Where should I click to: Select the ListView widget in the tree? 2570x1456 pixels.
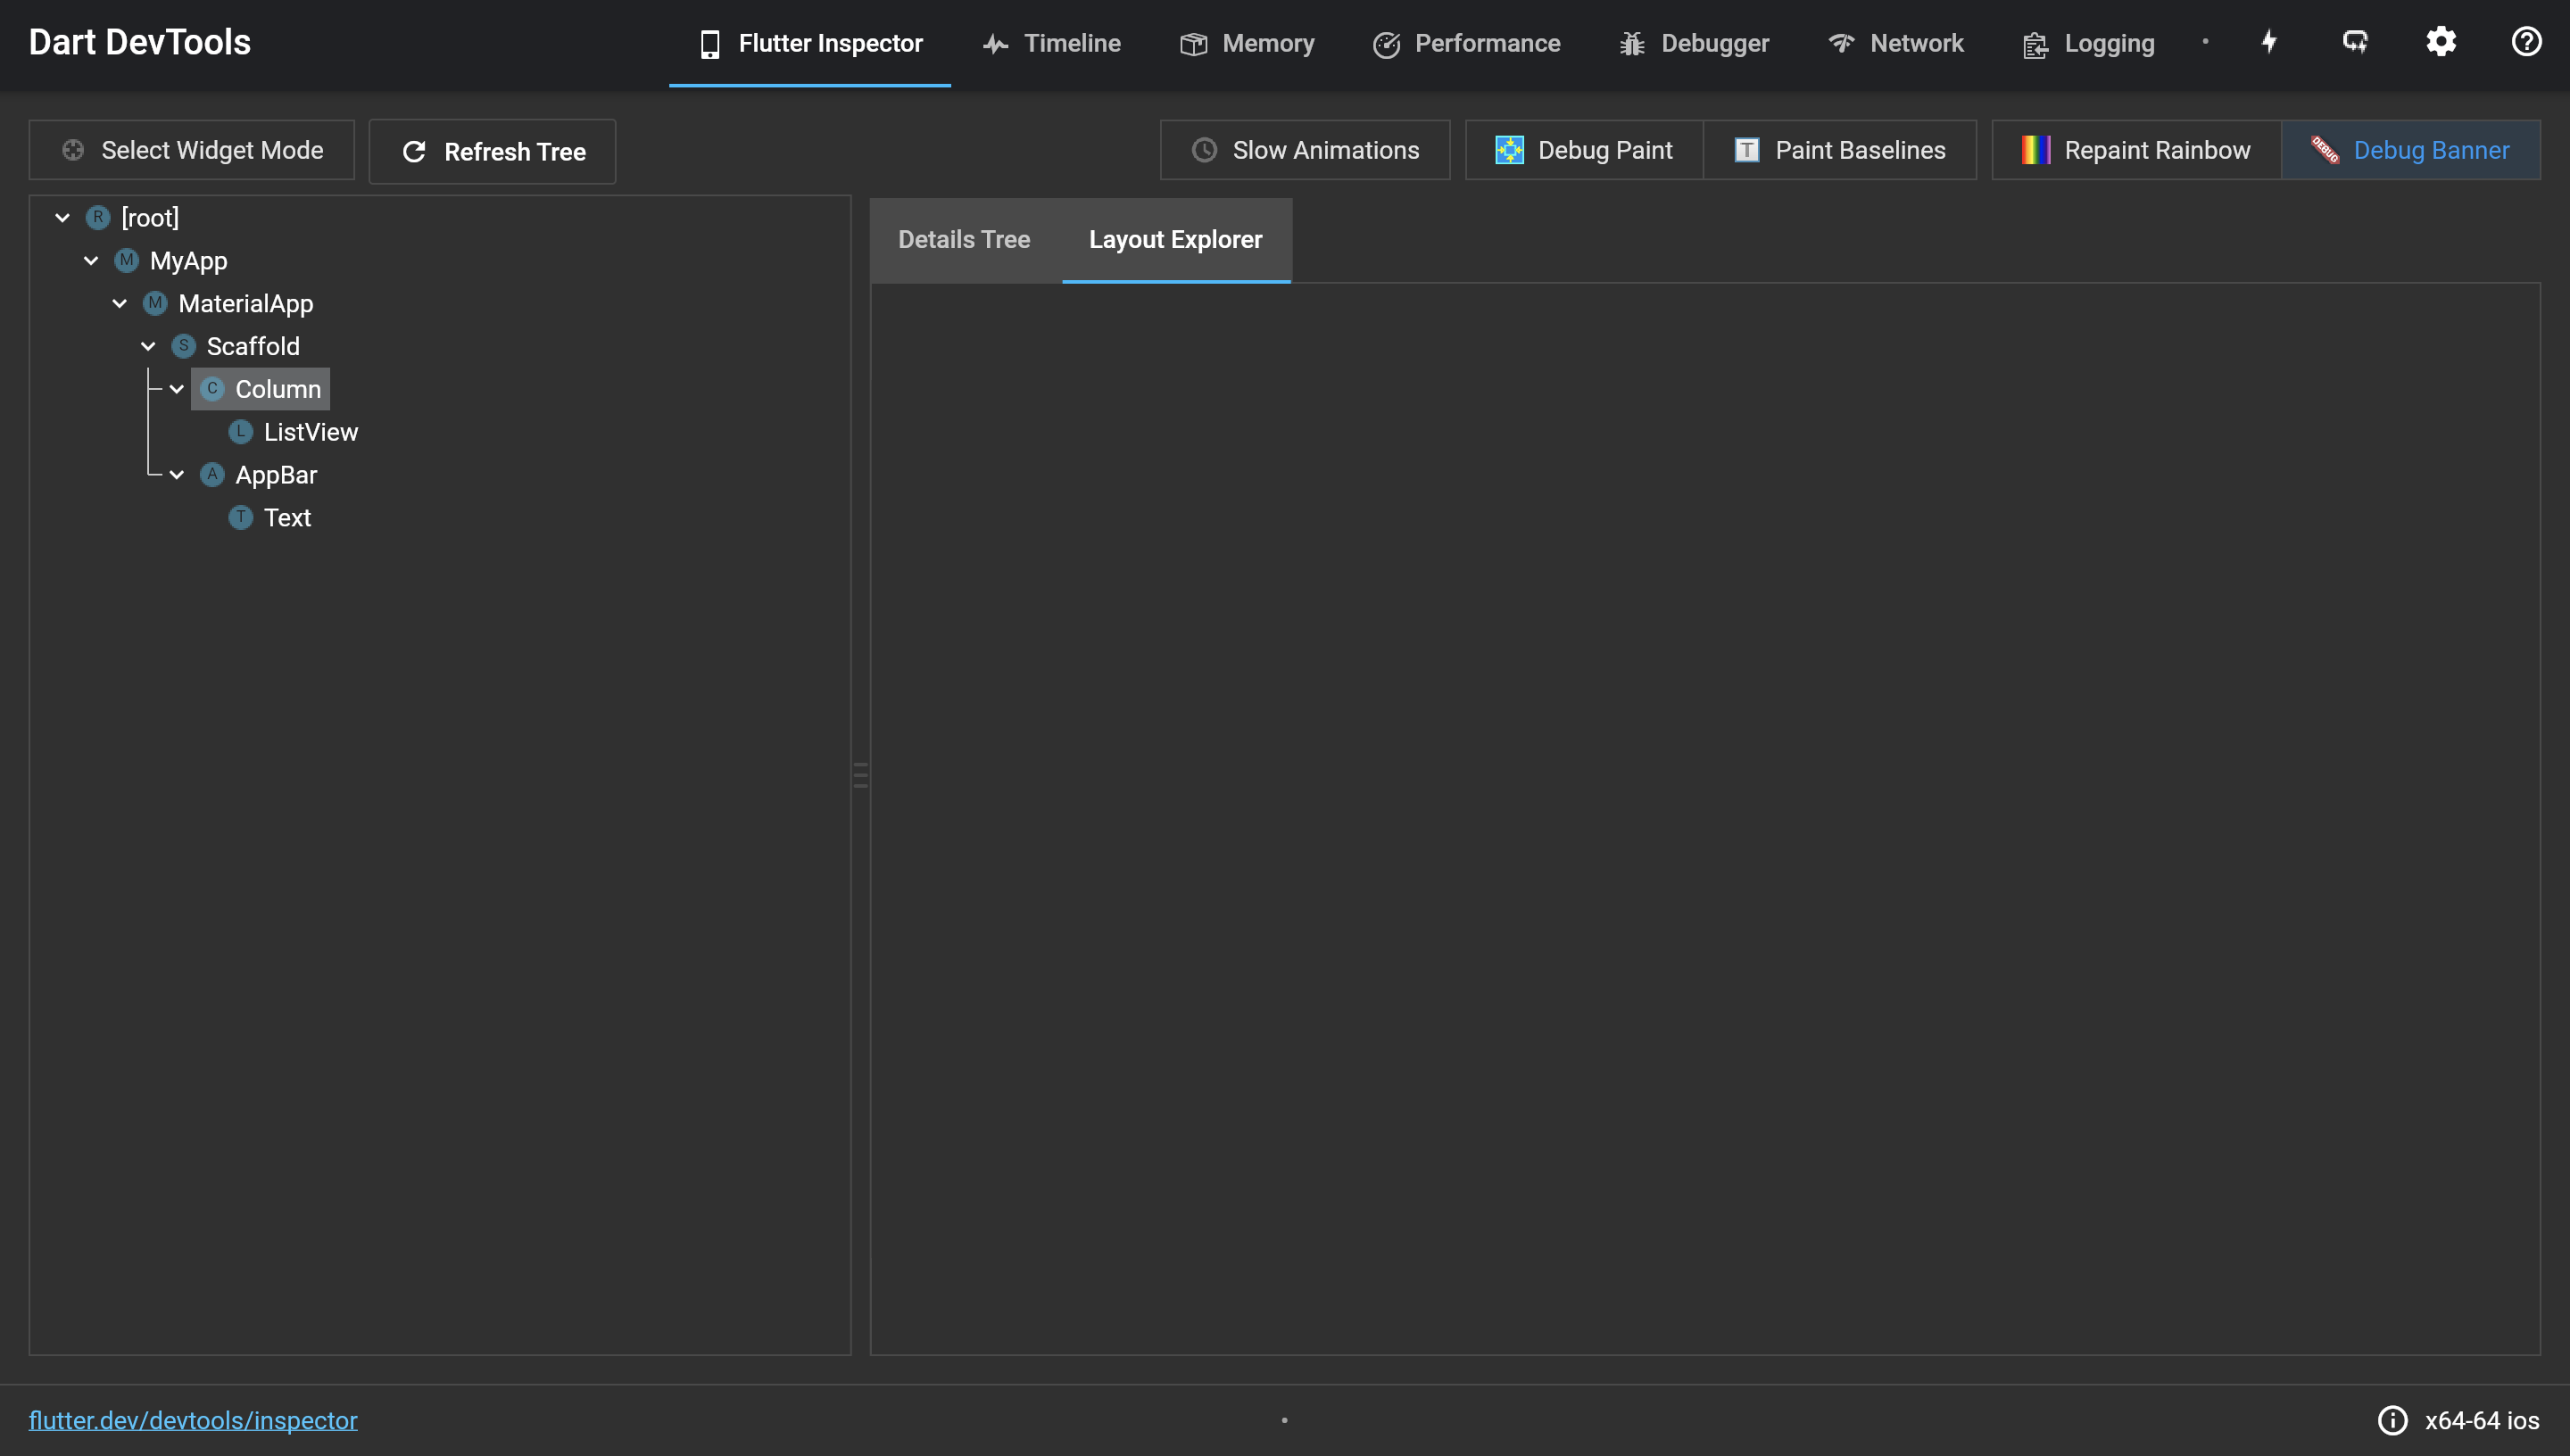pyautogui.click(x=310, y=431)
